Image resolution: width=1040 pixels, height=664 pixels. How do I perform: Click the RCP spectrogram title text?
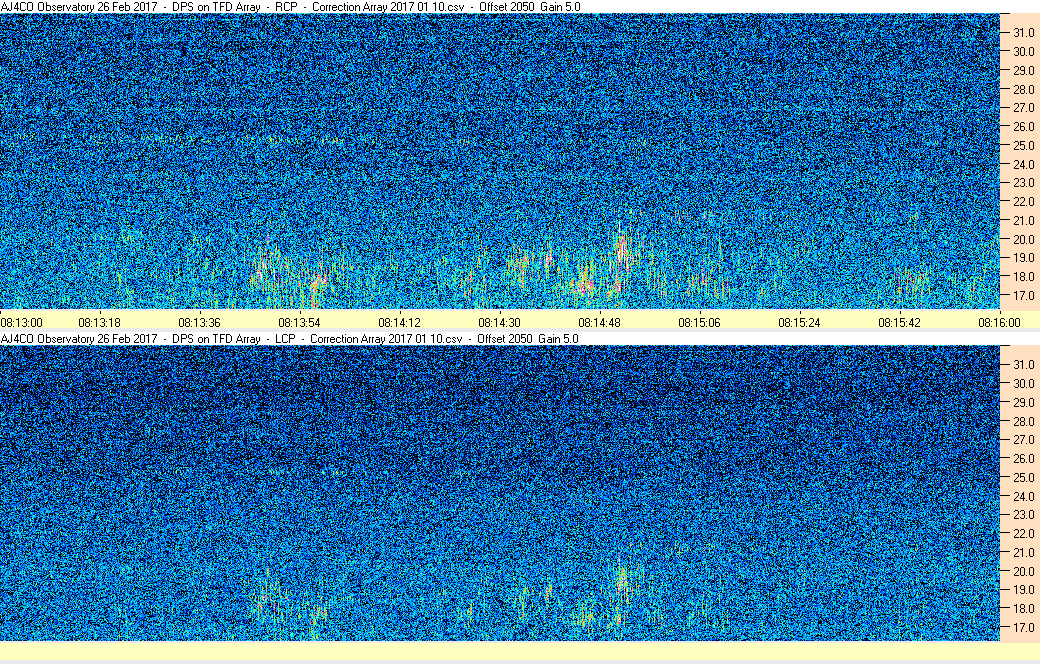coord(291,7)
